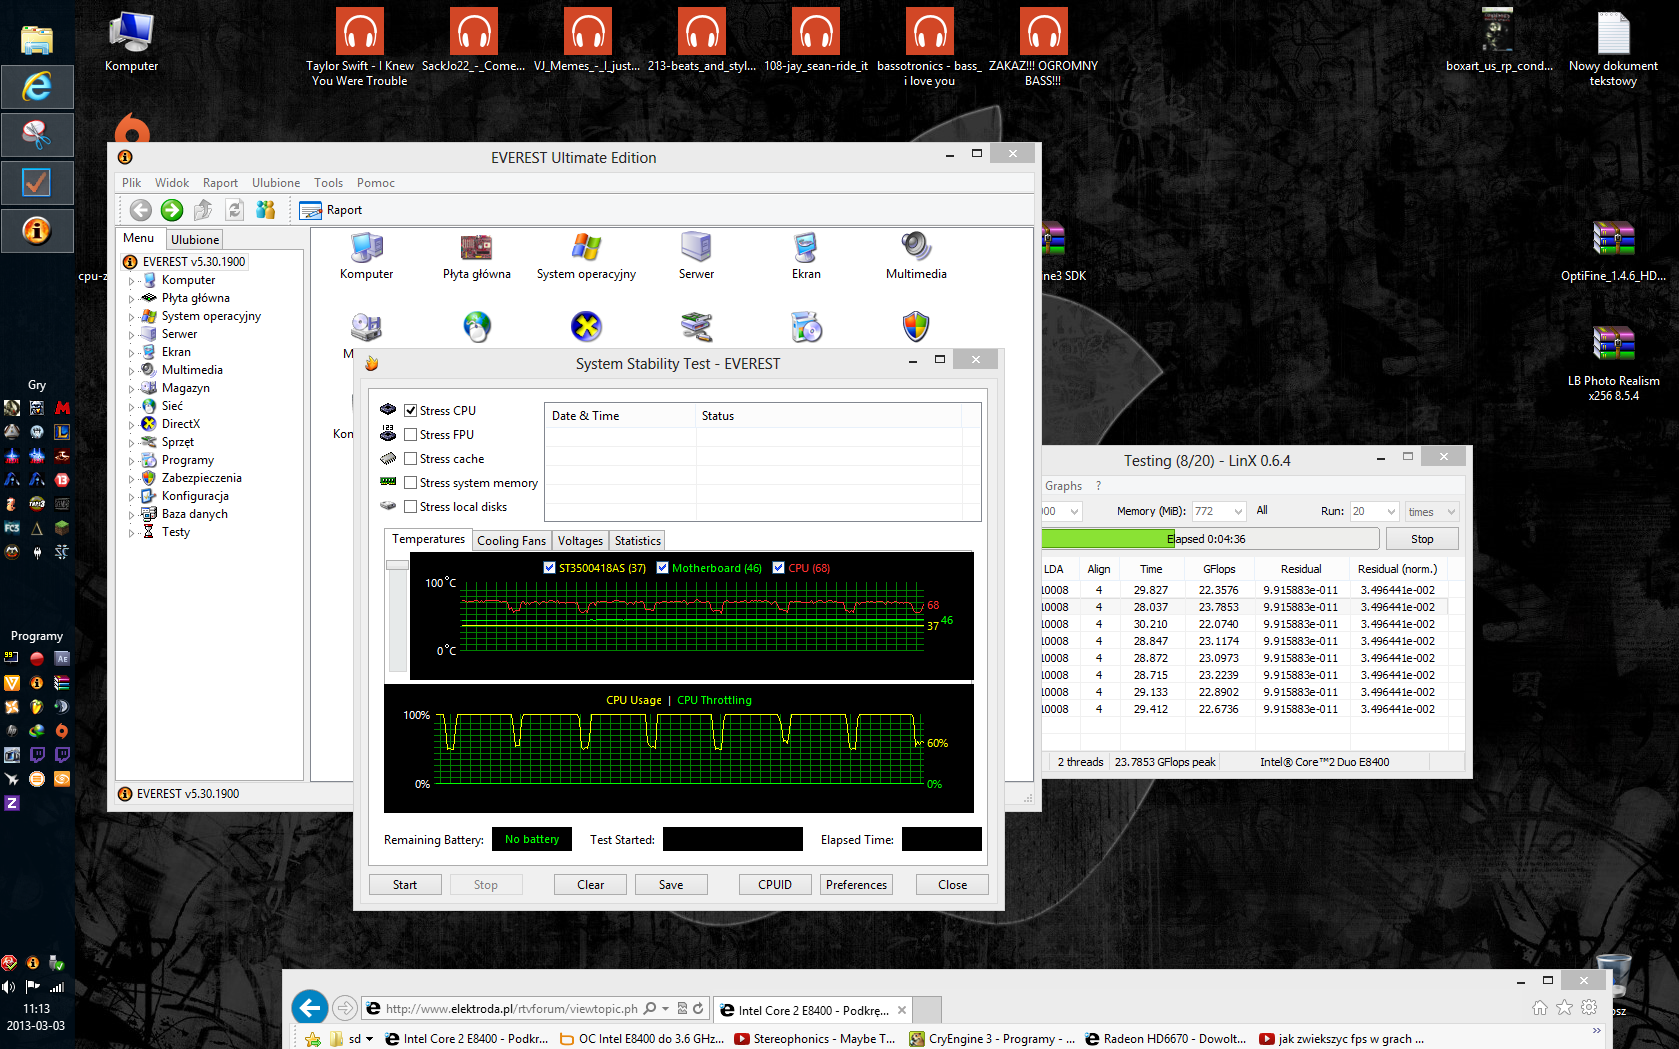Open the Tools menu in EVEREST

[x=328, y=183]
